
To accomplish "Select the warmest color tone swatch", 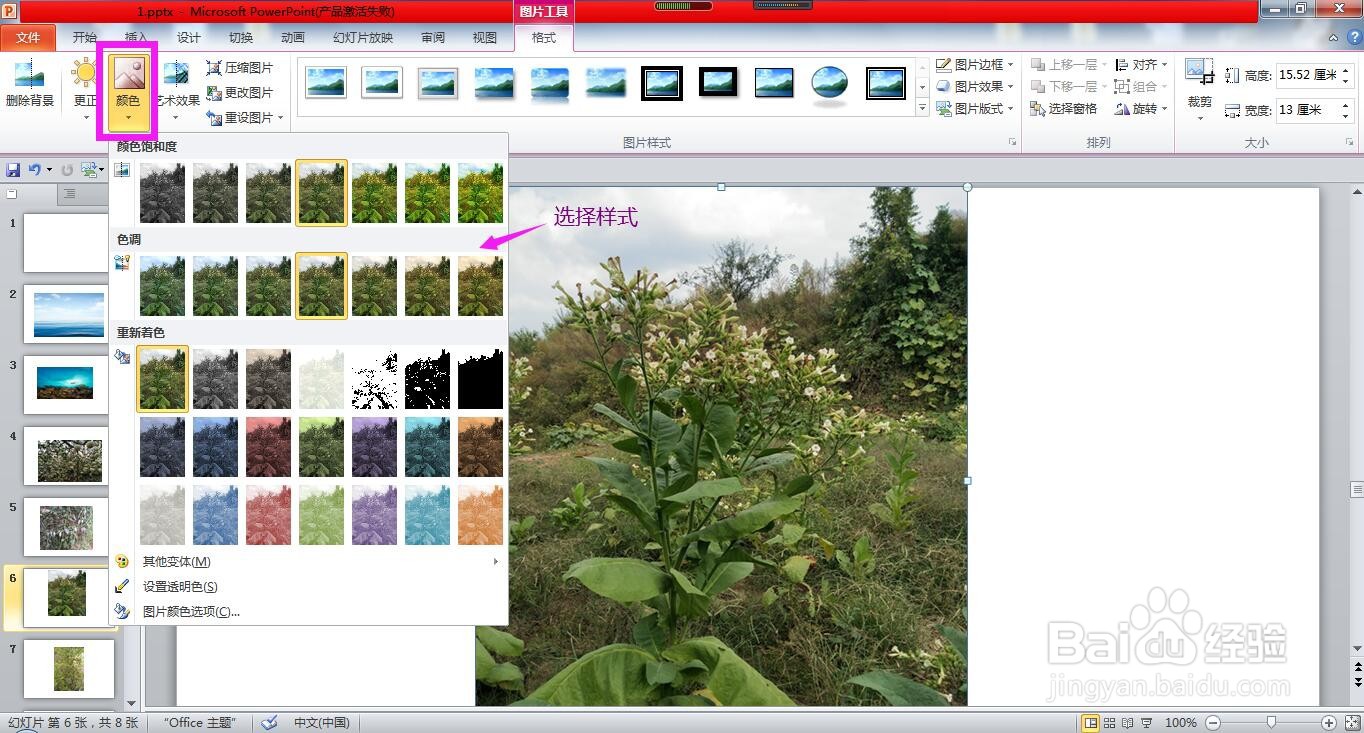I will 481,286.
